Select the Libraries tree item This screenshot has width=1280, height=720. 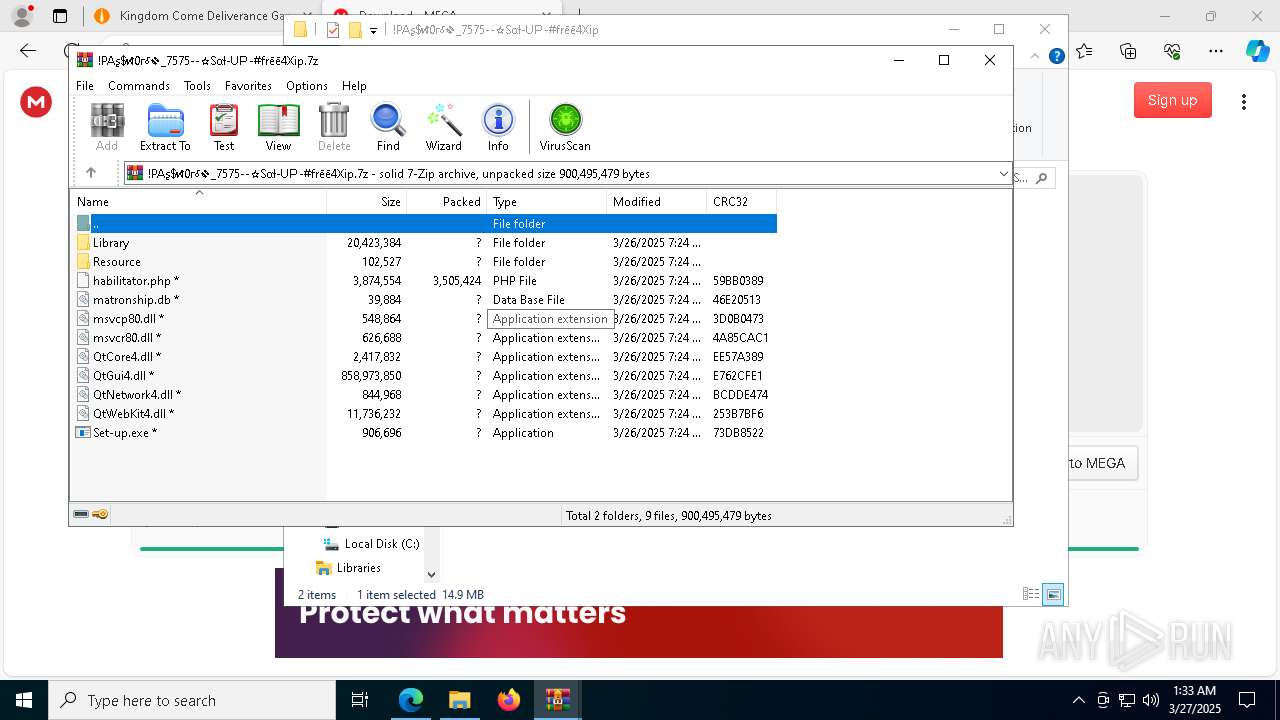[x=358, y=568]
